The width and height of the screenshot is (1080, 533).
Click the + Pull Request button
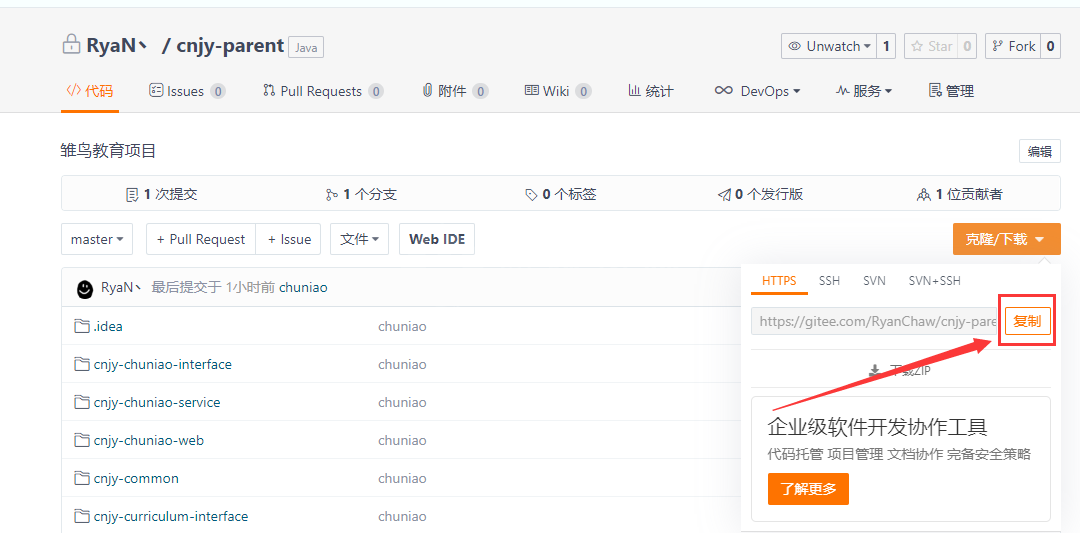[201, 239]
